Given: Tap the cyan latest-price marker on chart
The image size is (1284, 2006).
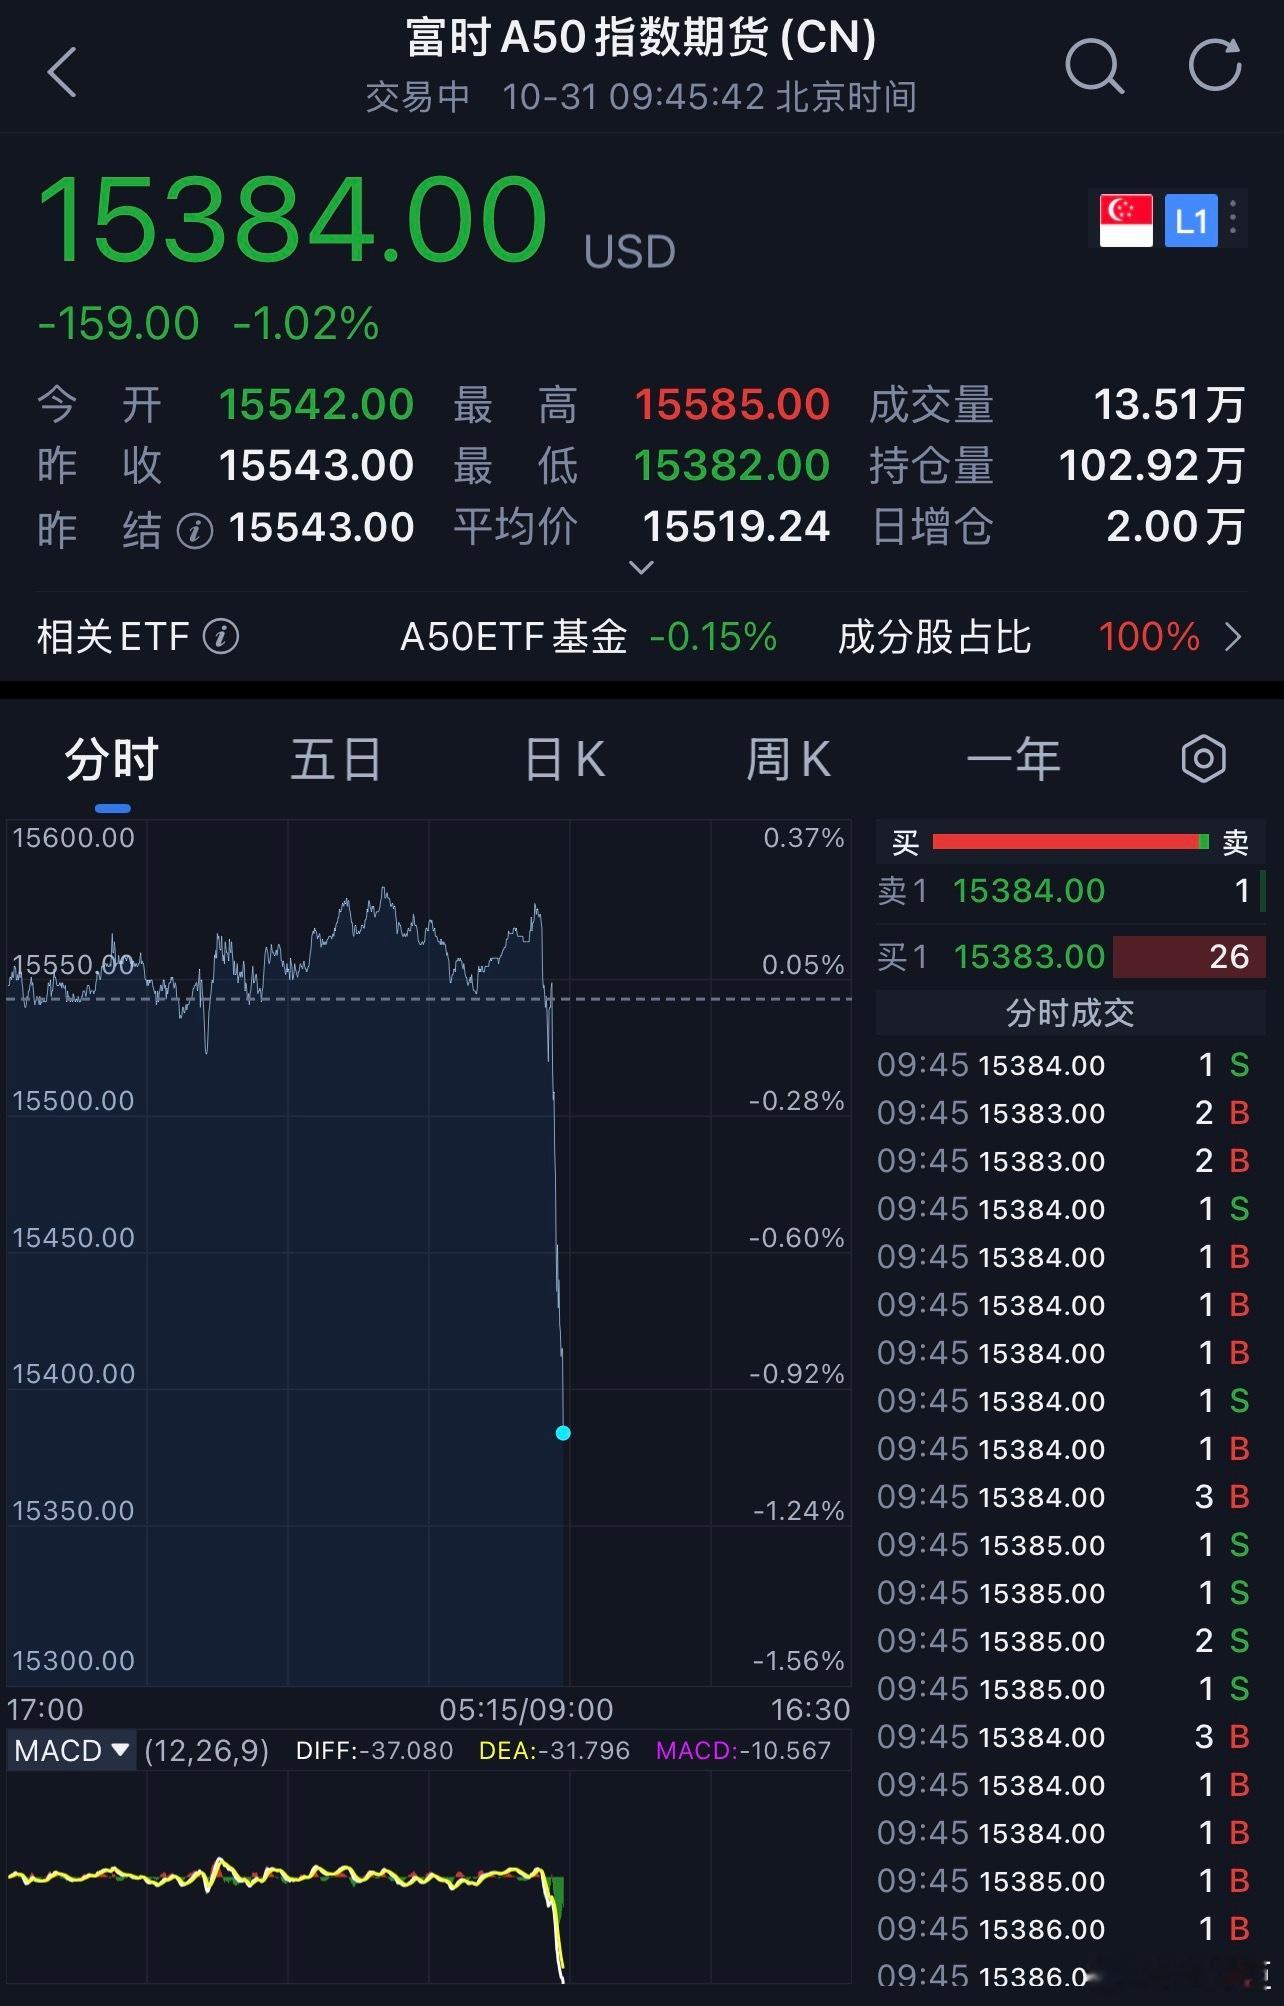Looking at the screenshot, I should point(563,1433).
